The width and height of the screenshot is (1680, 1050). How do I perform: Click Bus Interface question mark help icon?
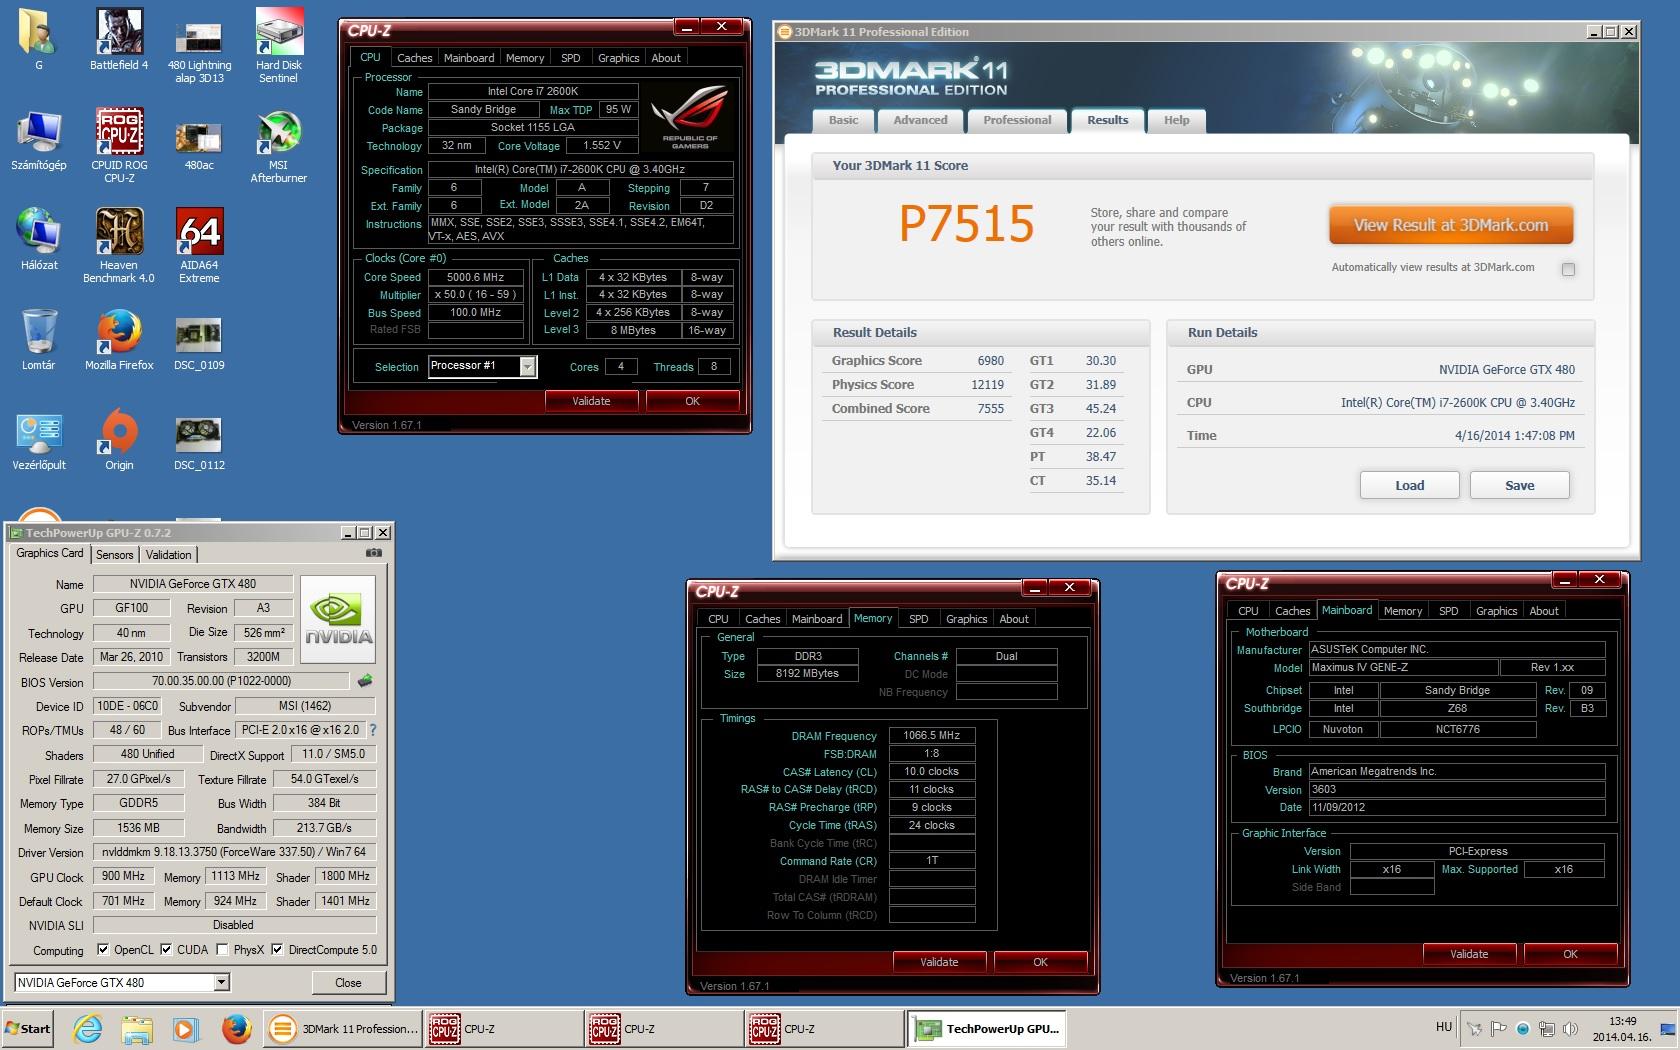click(x=373, y=730)
